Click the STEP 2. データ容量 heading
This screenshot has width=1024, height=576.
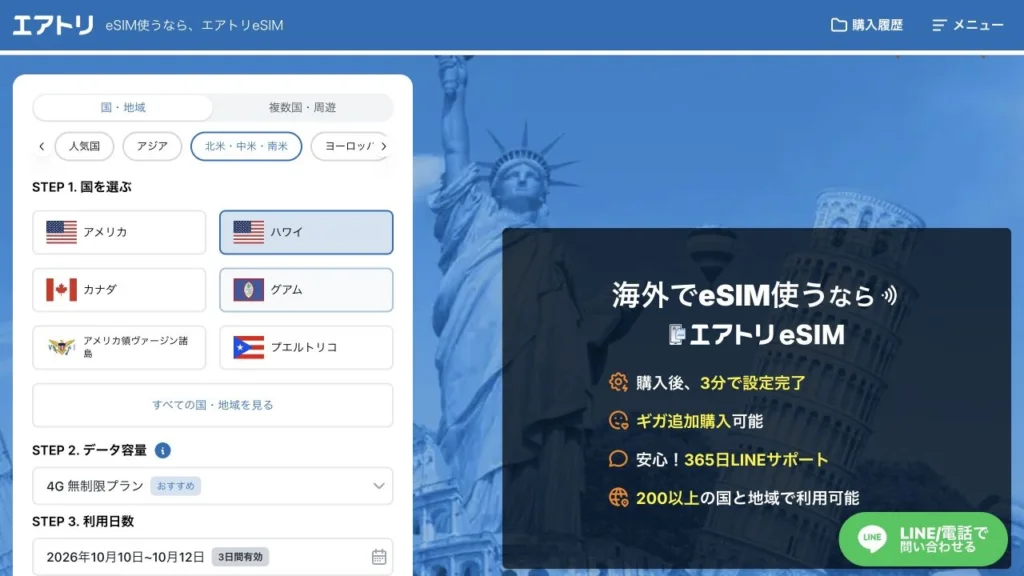(89, 450)
